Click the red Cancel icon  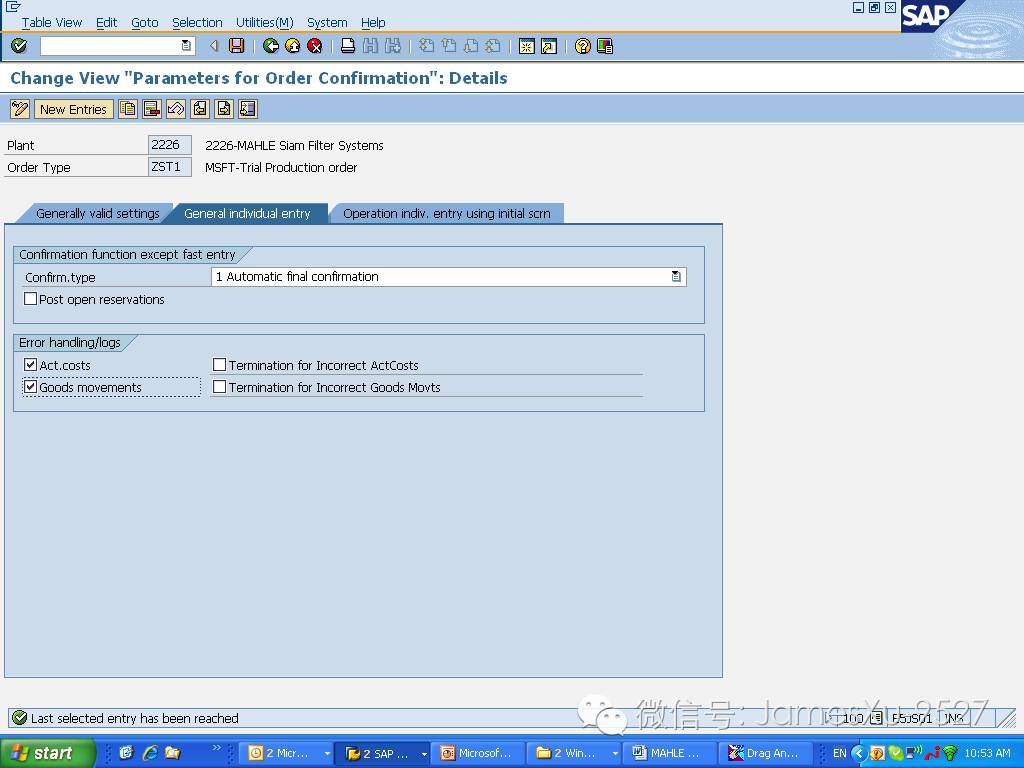315,46
